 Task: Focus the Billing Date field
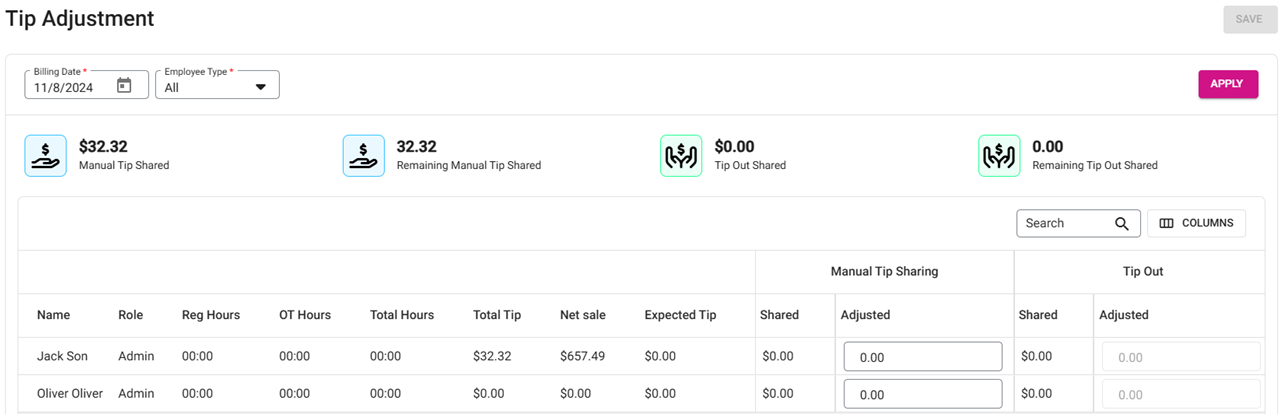(70, 87)
